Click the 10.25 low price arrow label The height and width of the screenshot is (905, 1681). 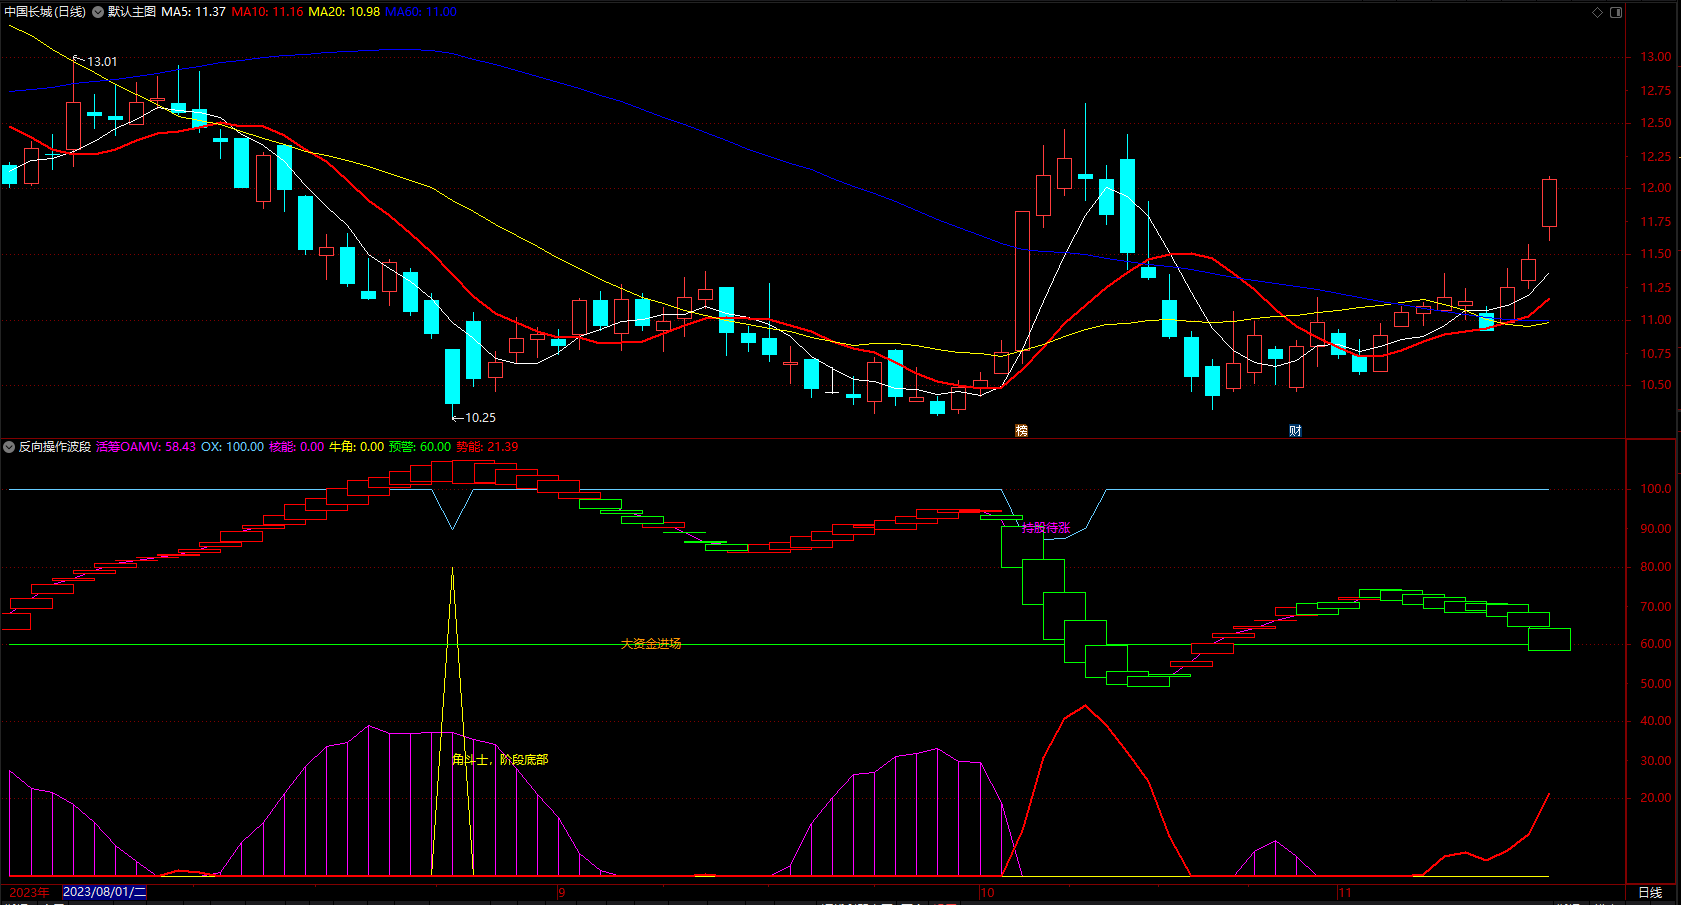474,417
